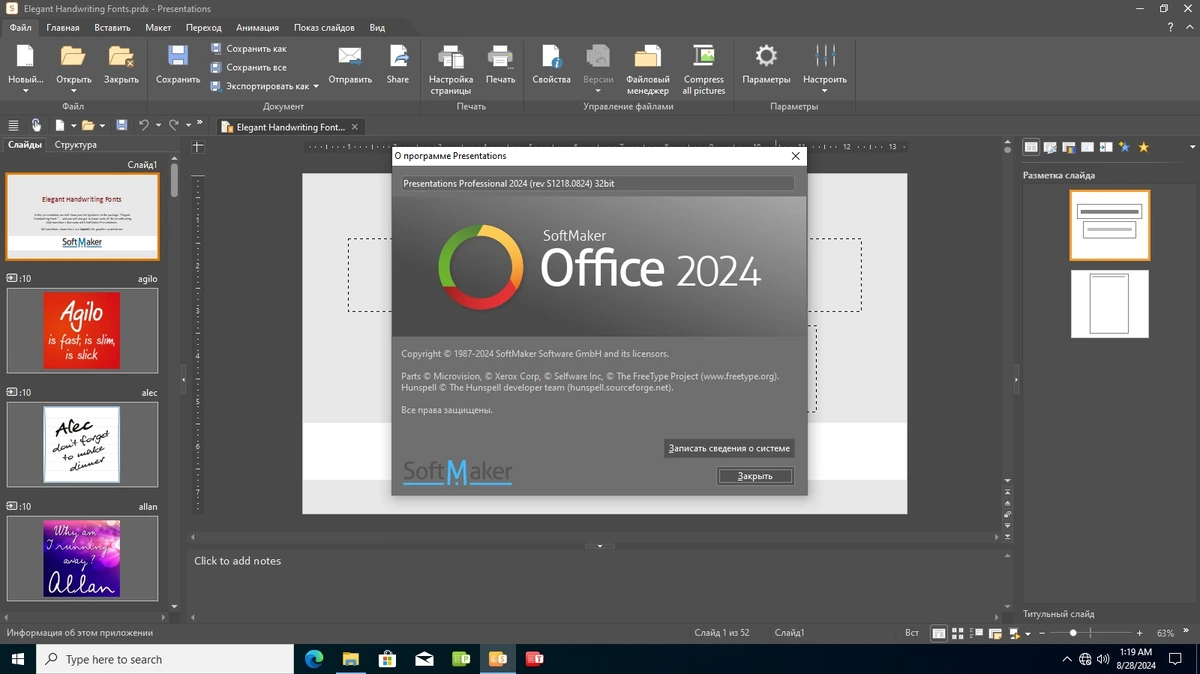The width and height of the screenshot is (1200, 674).
Task: Select the Слайд1 thumbnail
Action: pyautogui.click(x=83, y=217)
